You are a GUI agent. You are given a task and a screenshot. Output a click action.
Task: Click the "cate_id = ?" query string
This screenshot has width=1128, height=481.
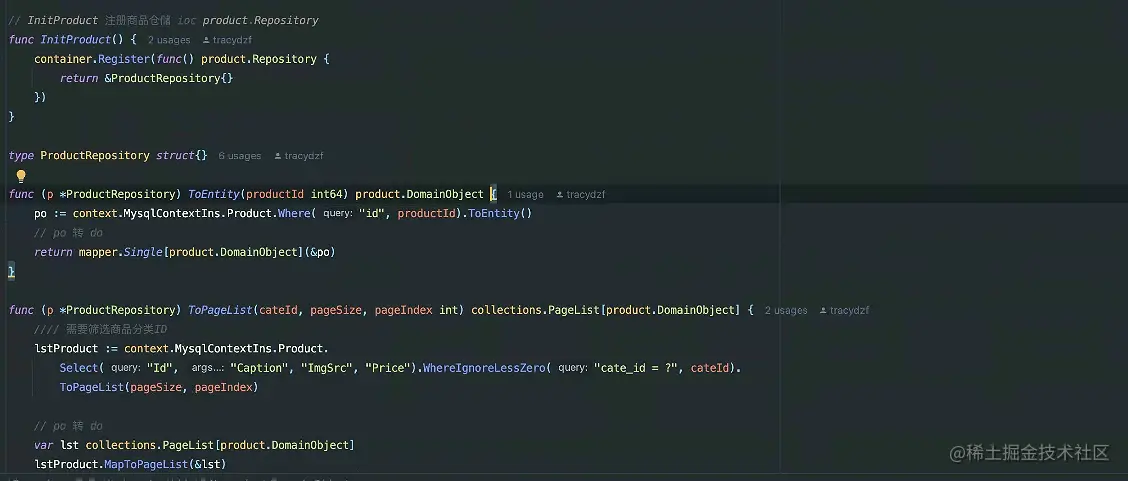pyautogui.click(x=636, y=368)
